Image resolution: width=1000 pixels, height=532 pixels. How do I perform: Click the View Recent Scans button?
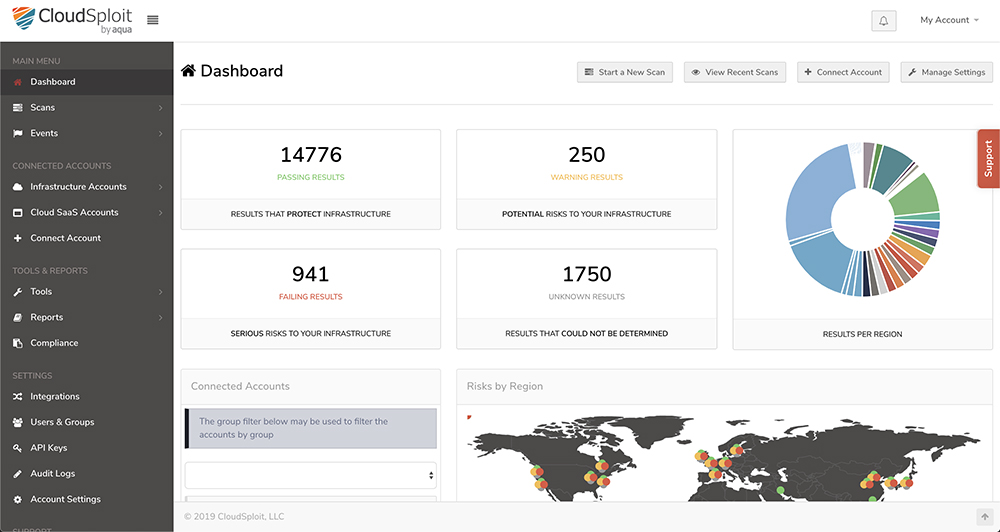735,72
